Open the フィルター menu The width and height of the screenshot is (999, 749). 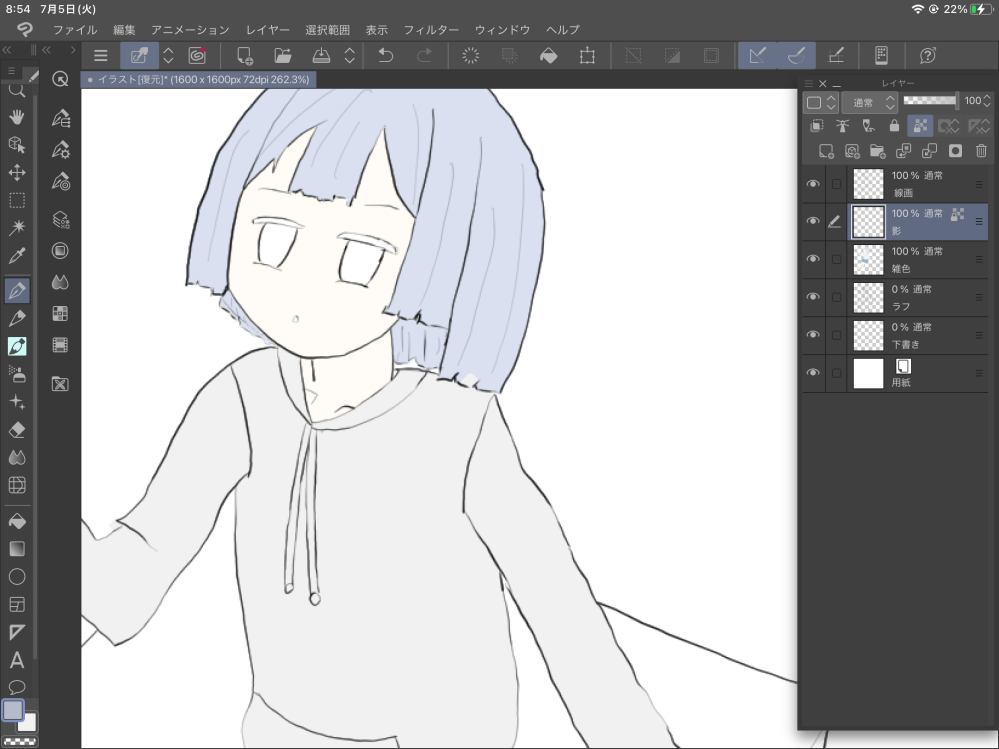click(431, 30)
